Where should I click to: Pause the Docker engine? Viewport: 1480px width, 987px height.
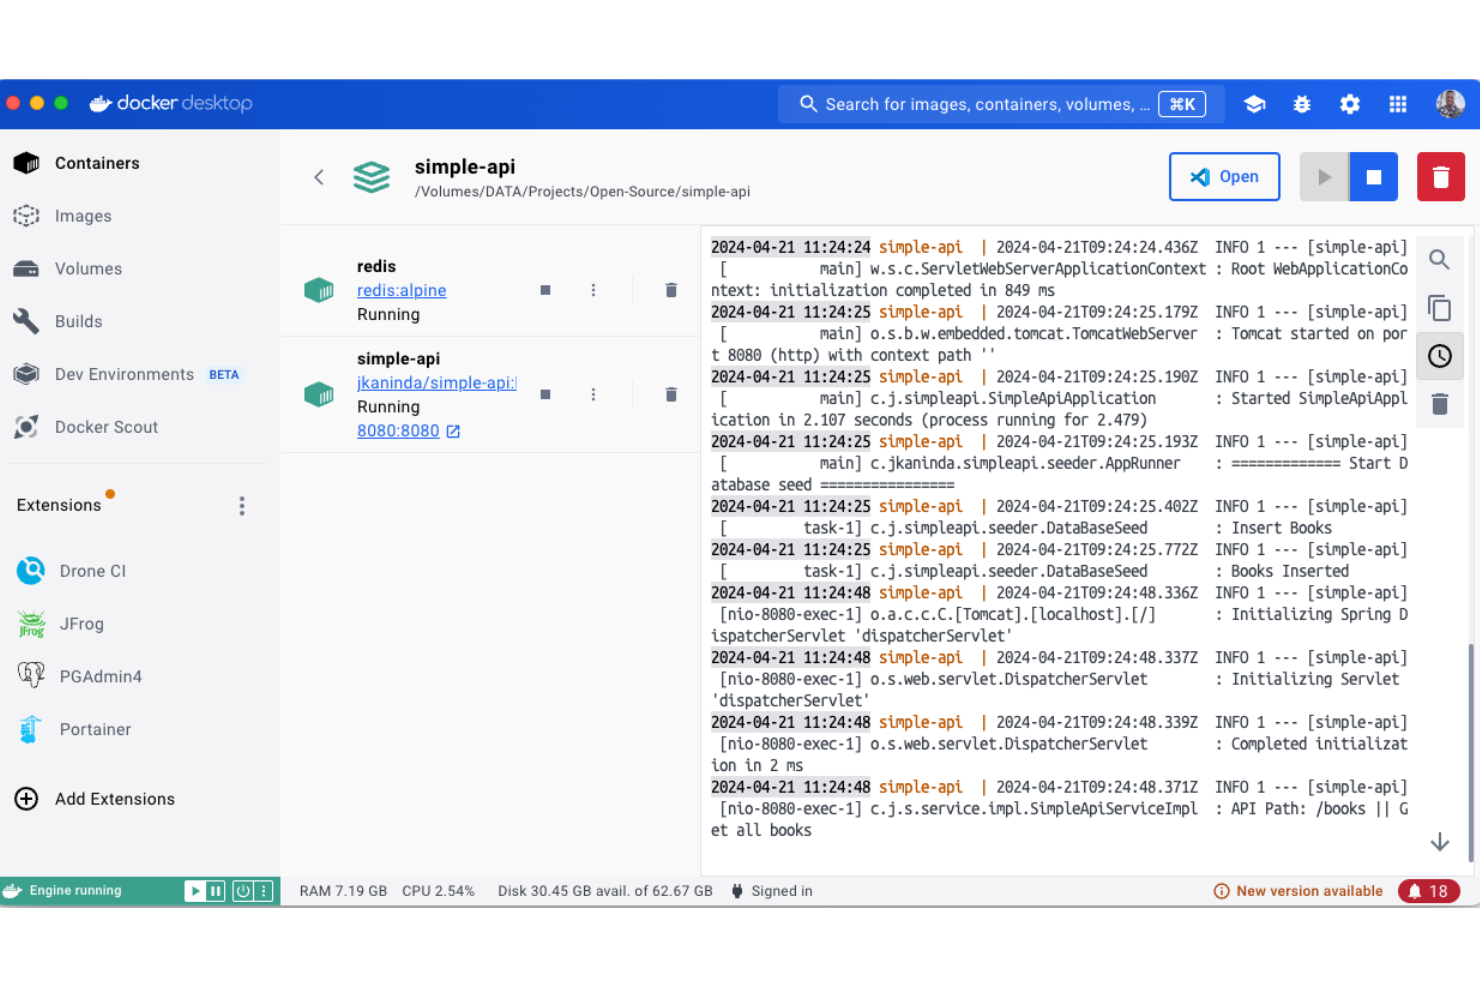217,891
